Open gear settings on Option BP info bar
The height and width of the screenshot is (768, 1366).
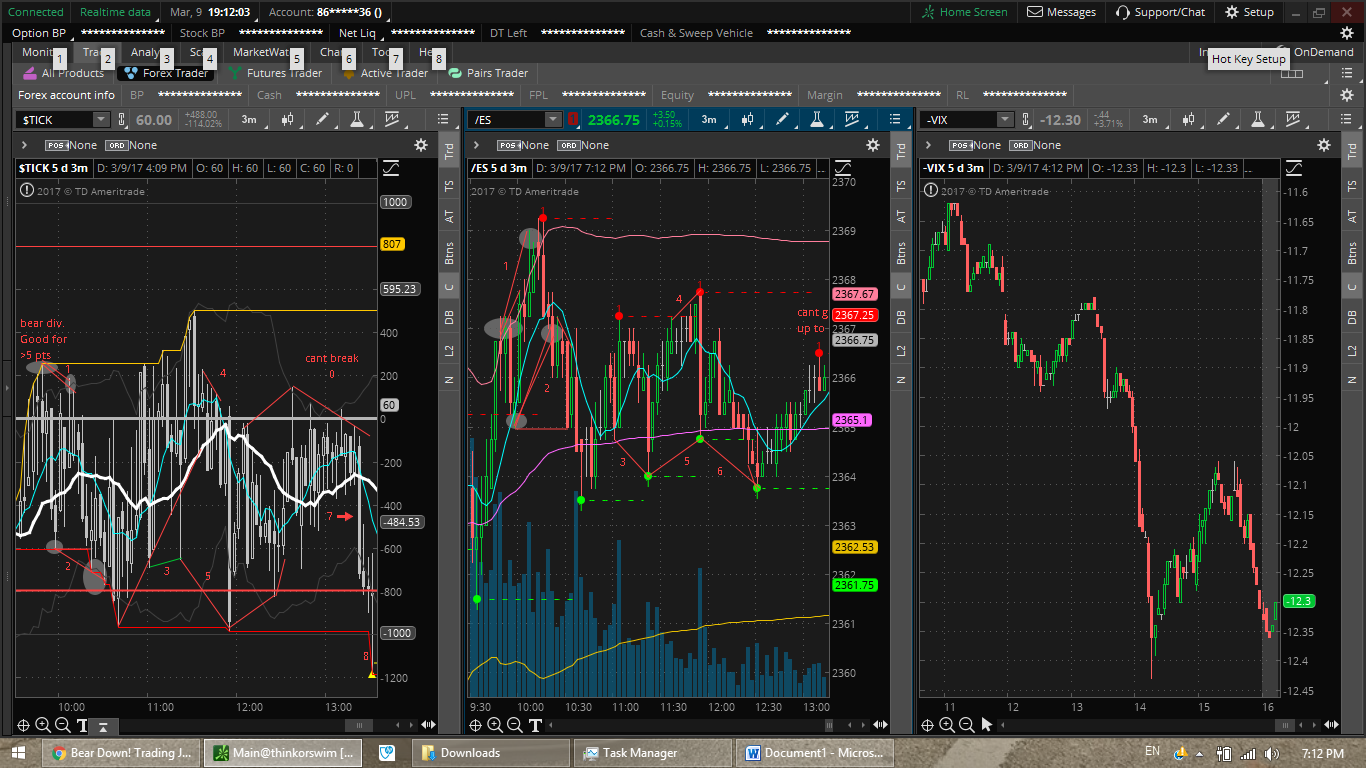pos(1347,33)
